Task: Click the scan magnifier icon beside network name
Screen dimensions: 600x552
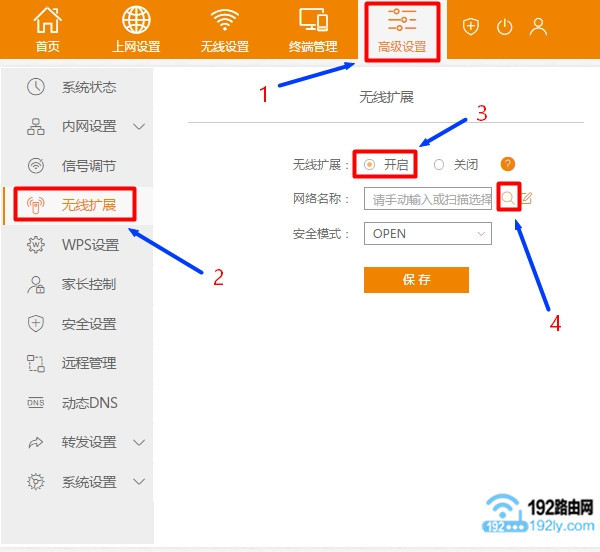Action: click(x=509, y=199)
